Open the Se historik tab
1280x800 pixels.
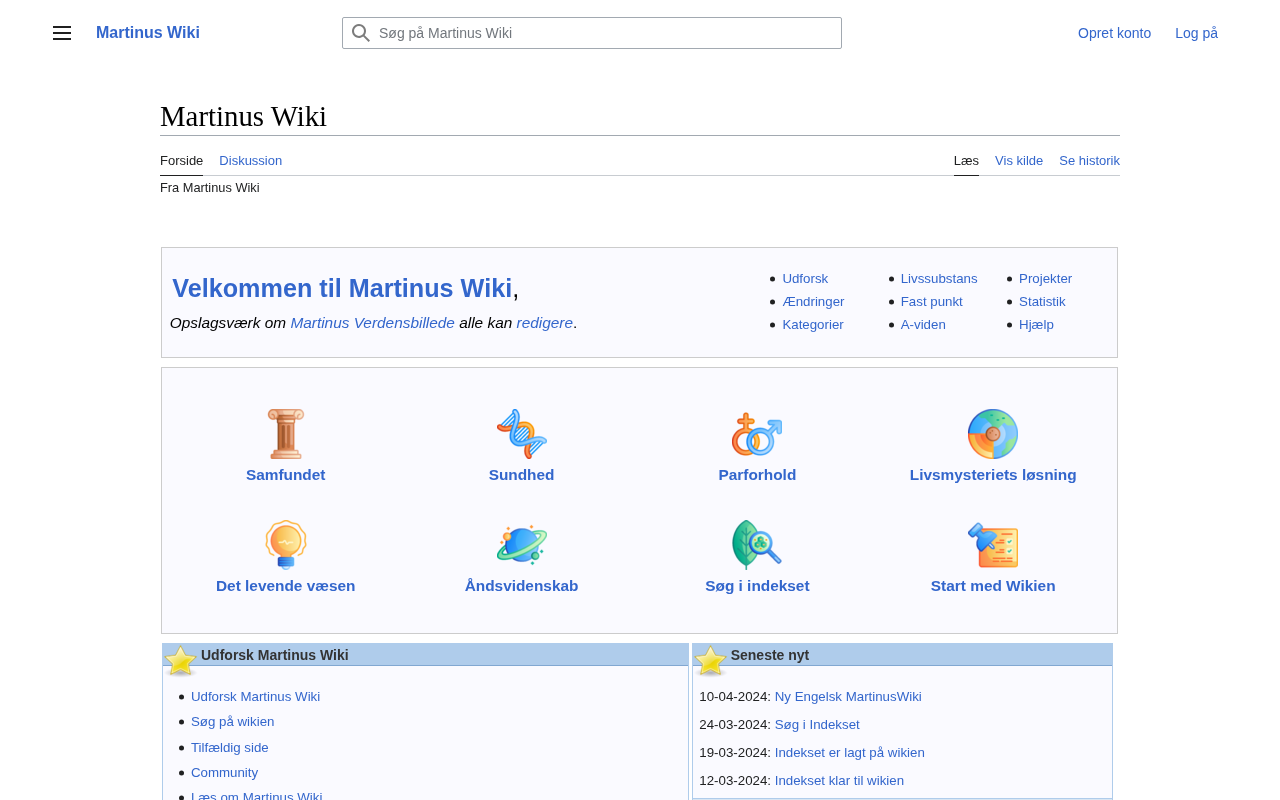(x=1089, y=161)
